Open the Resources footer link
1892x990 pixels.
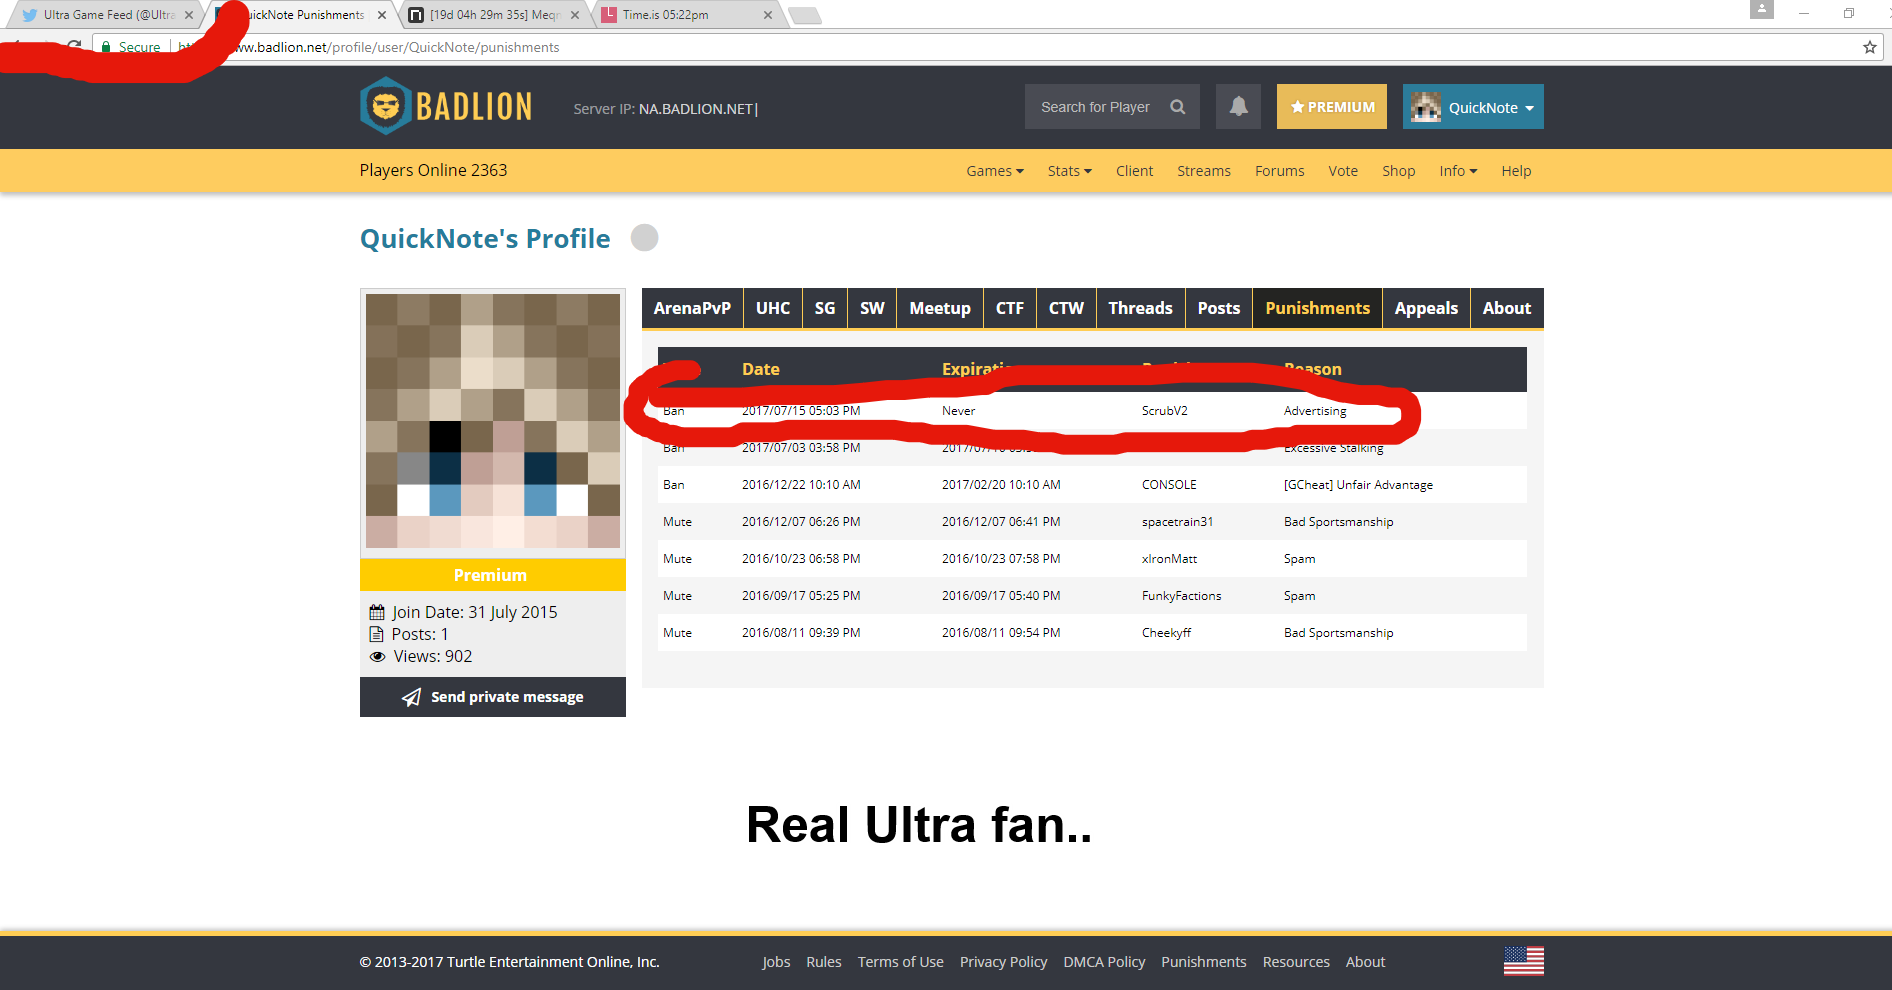point(1296,962)
